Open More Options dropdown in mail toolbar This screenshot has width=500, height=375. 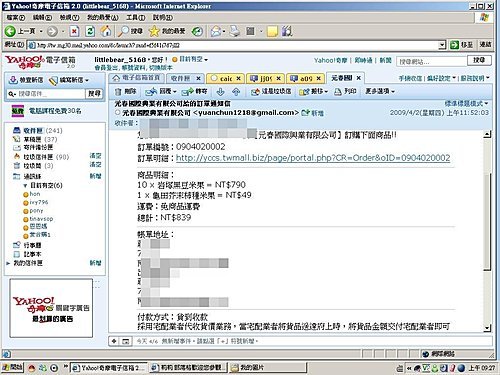380,91
